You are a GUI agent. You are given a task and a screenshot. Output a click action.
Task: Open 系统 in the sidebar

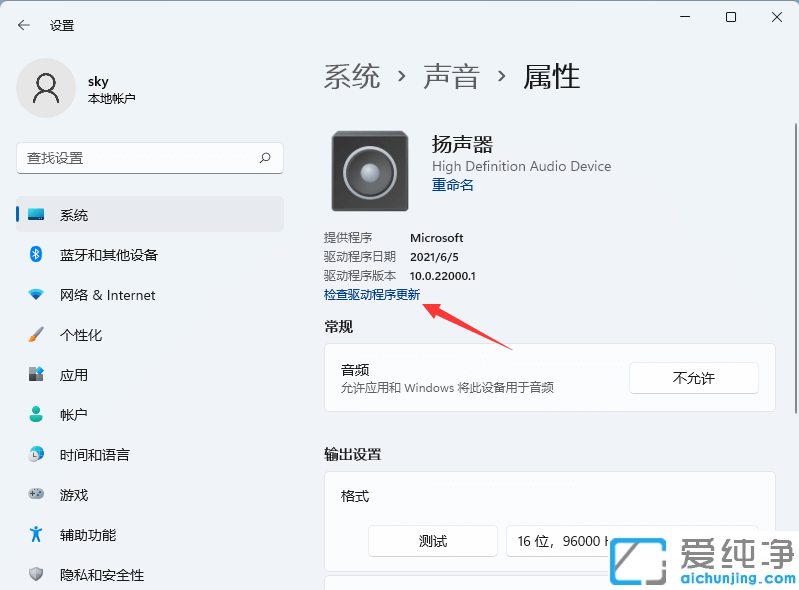click(150, 214)
